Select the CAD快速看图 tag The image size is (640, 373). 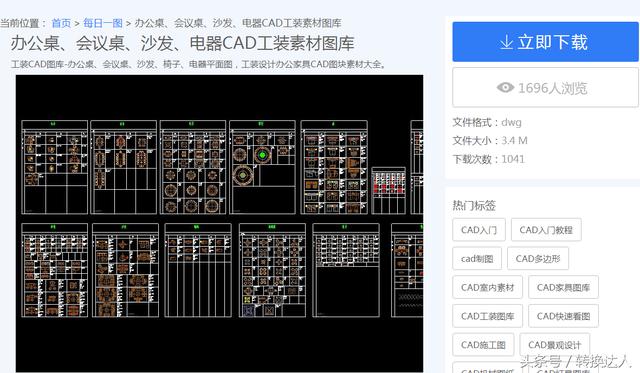(x=563, y=316)
